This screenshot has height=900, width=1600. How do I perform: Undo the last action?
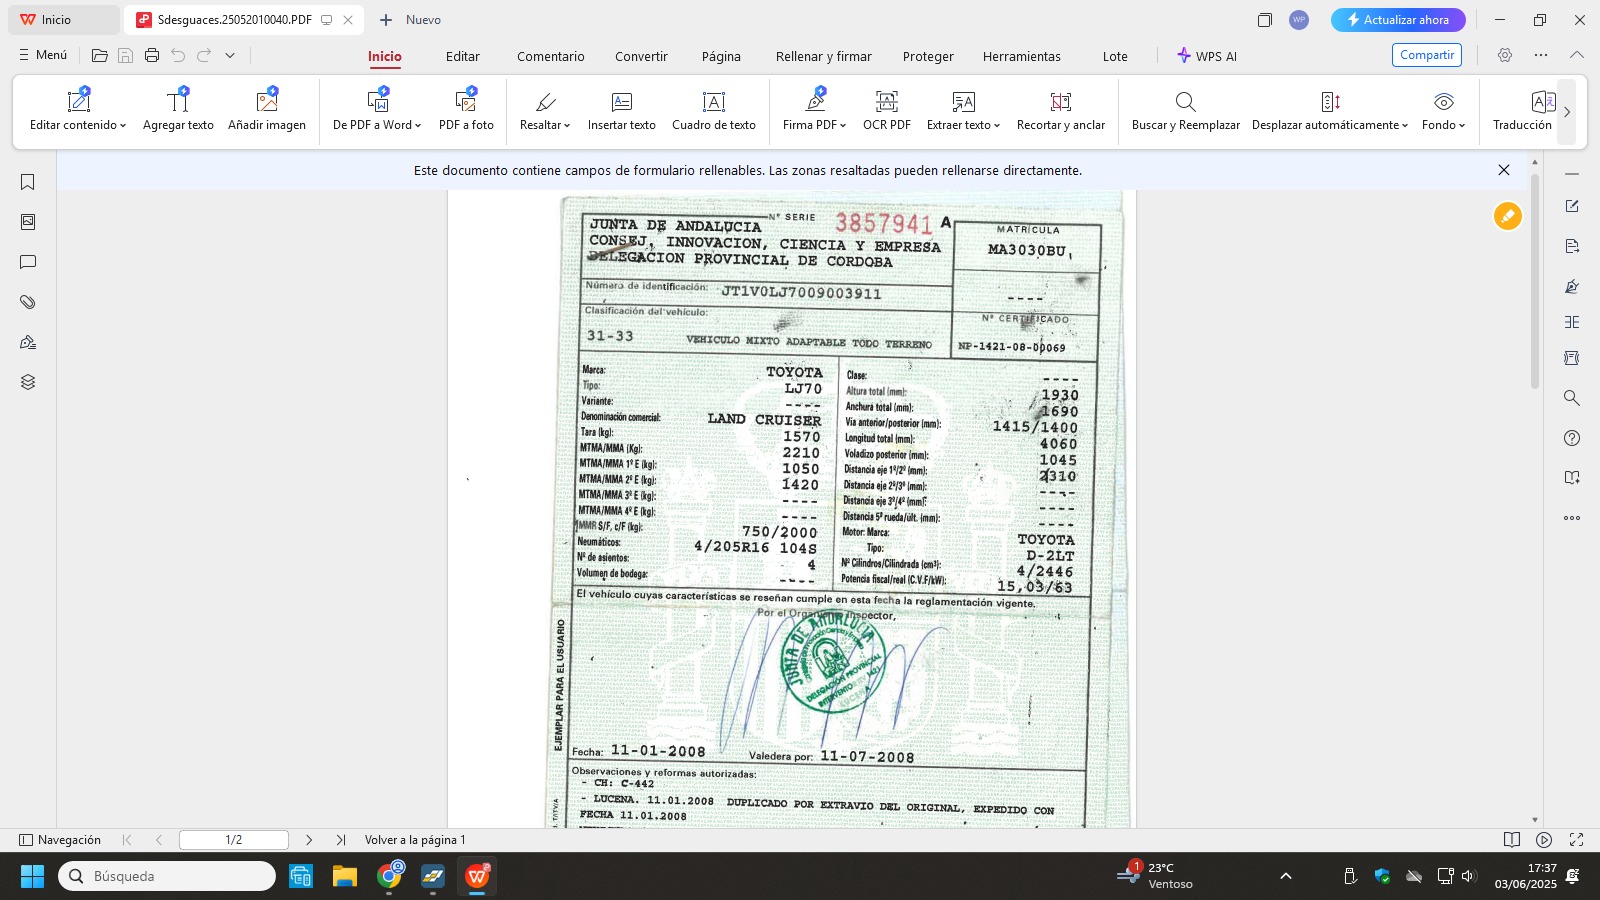[x=178, y=56]
